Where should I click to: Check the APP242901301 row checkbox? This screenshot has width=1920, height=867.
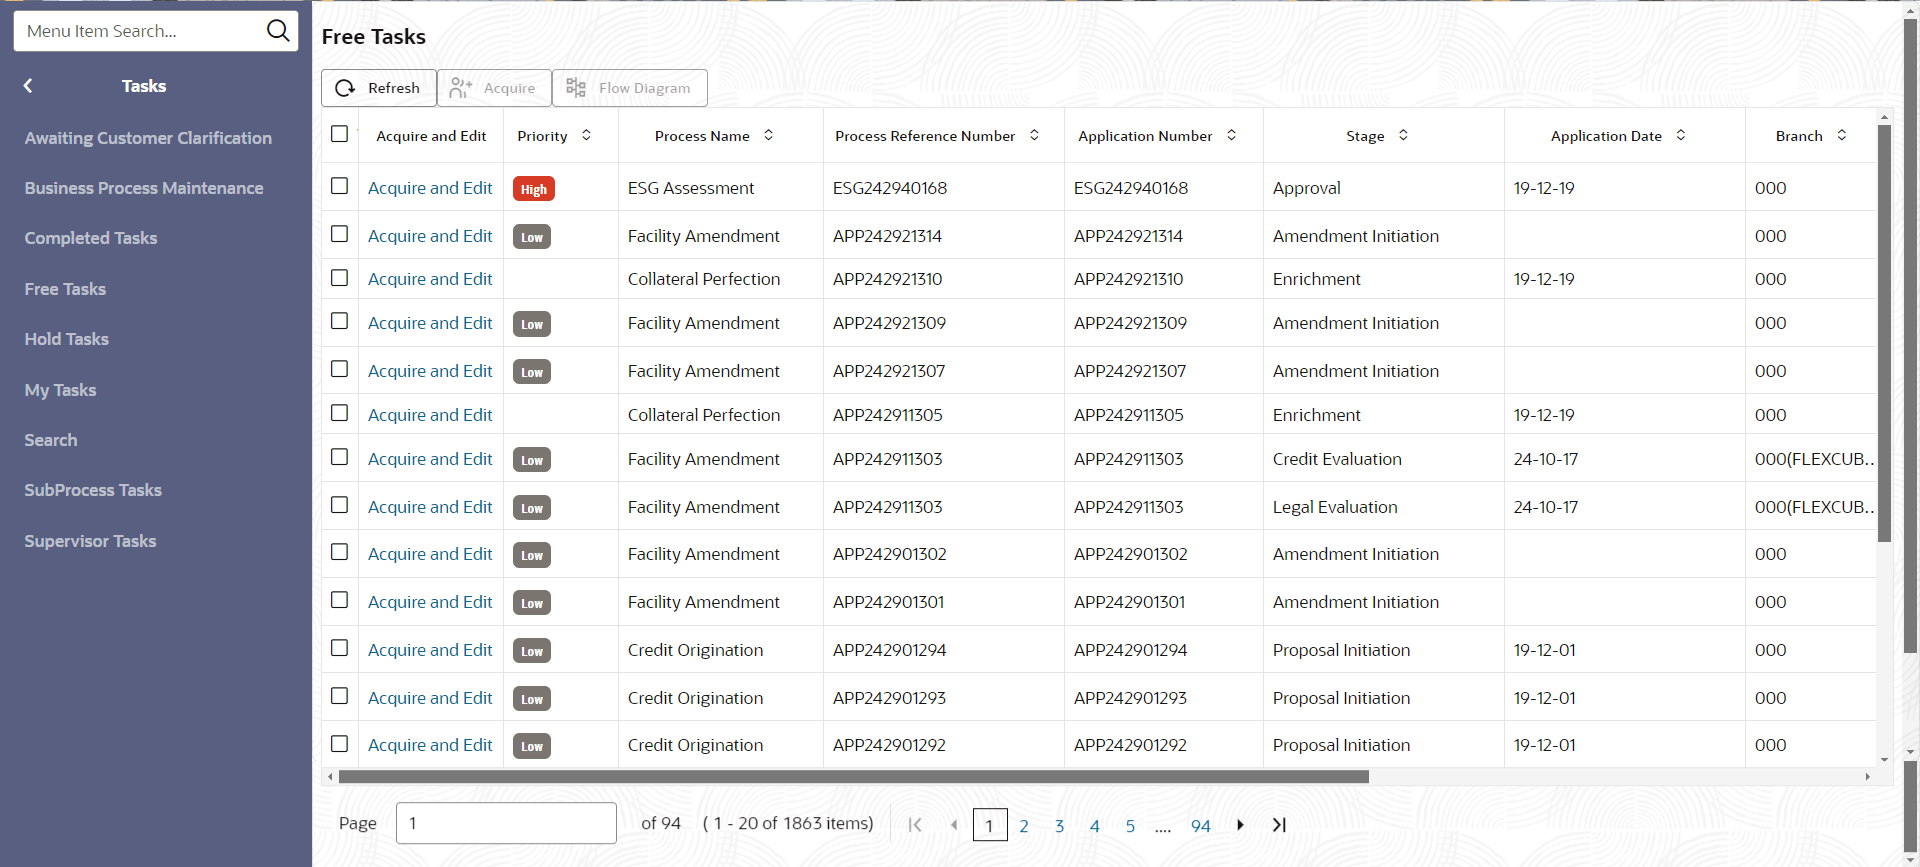[x=340, y=600]
